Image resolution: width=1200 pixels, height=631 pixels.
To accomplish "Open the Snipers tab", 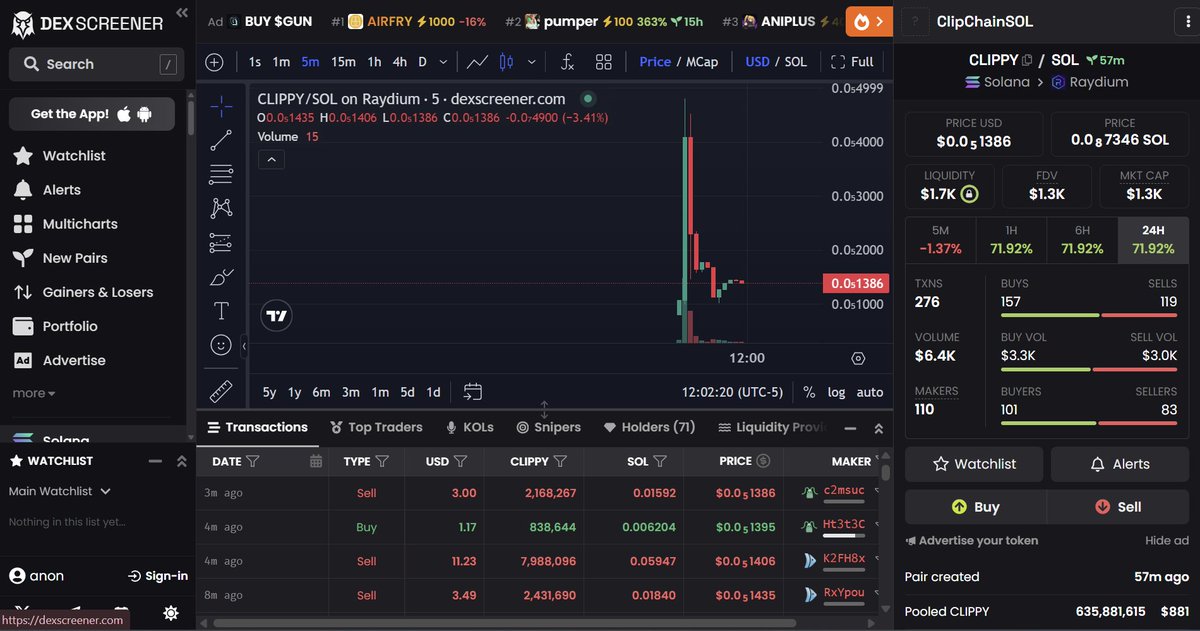I will [x=548, y=427].
